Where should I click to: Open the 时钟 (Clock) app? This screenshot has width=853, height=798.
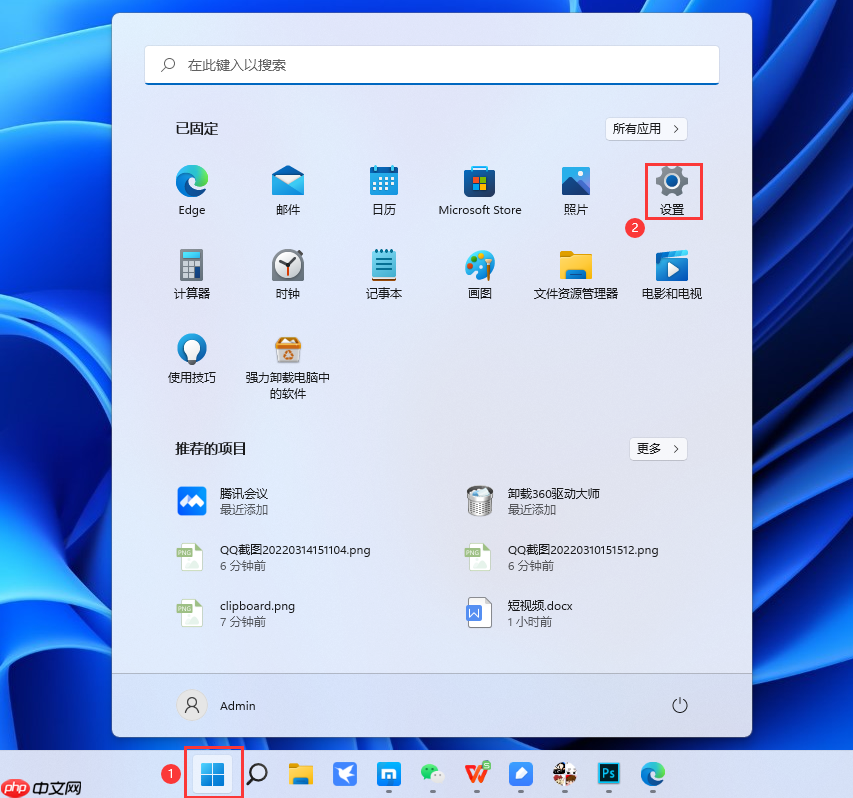point(287,266)
